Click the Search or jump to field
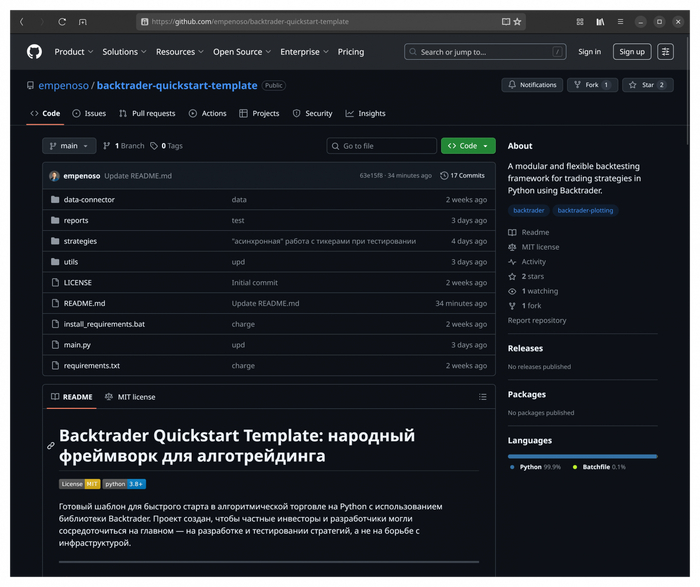Viewport: 700px width, 587px height. click(x=485, y=52)
